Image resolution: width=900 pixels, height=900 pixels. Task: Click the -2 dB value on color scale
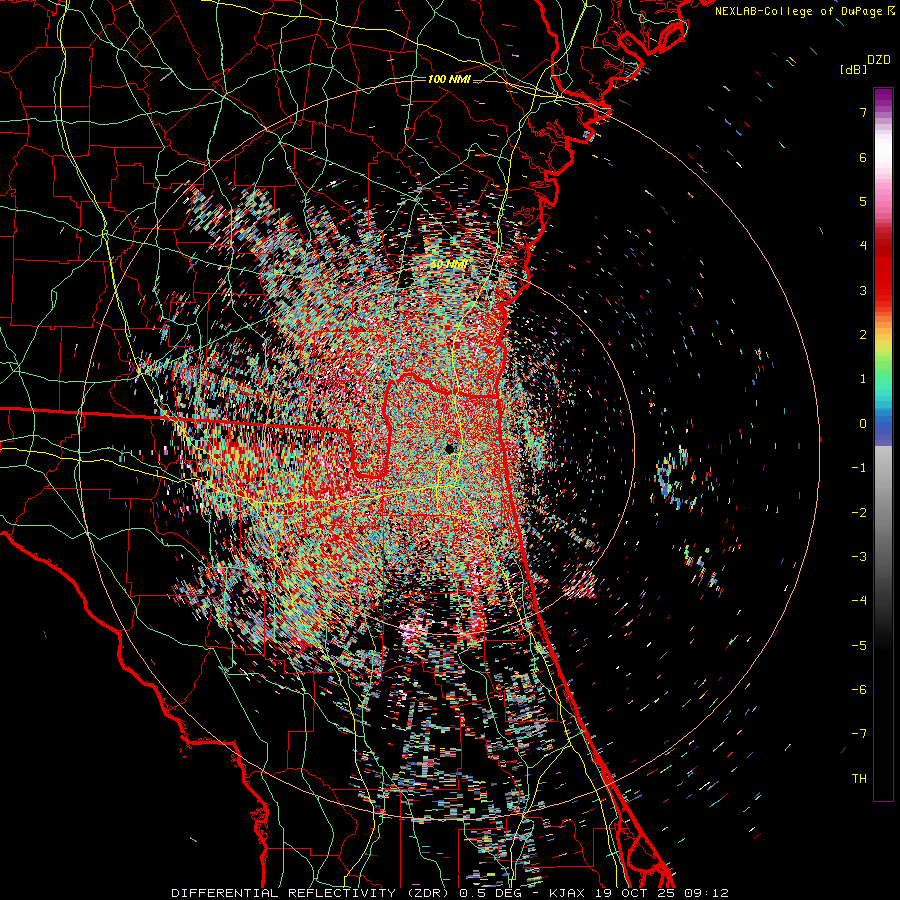(x=859, y=513)
